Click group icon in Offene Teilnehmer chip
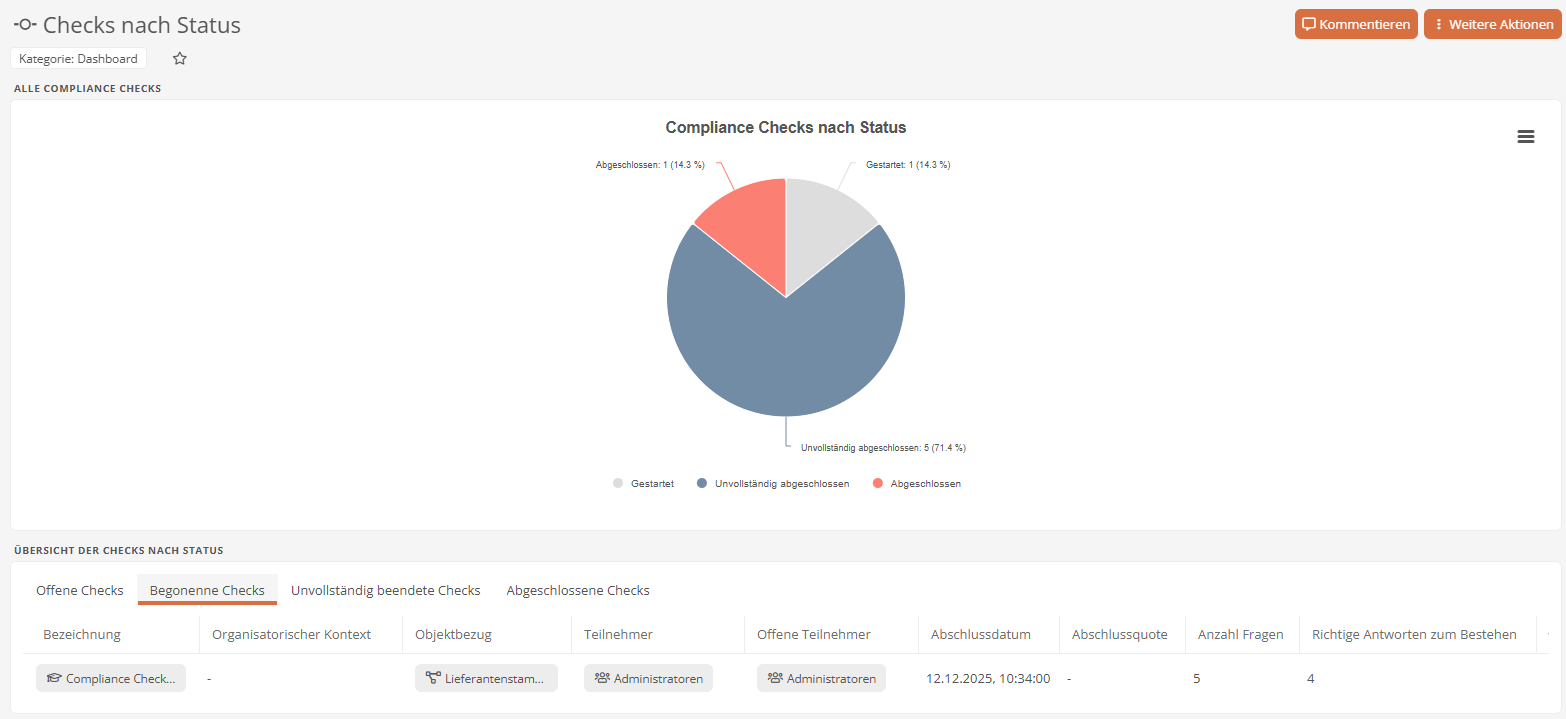Screen dimensions: 1566x719 pos(775,679)
